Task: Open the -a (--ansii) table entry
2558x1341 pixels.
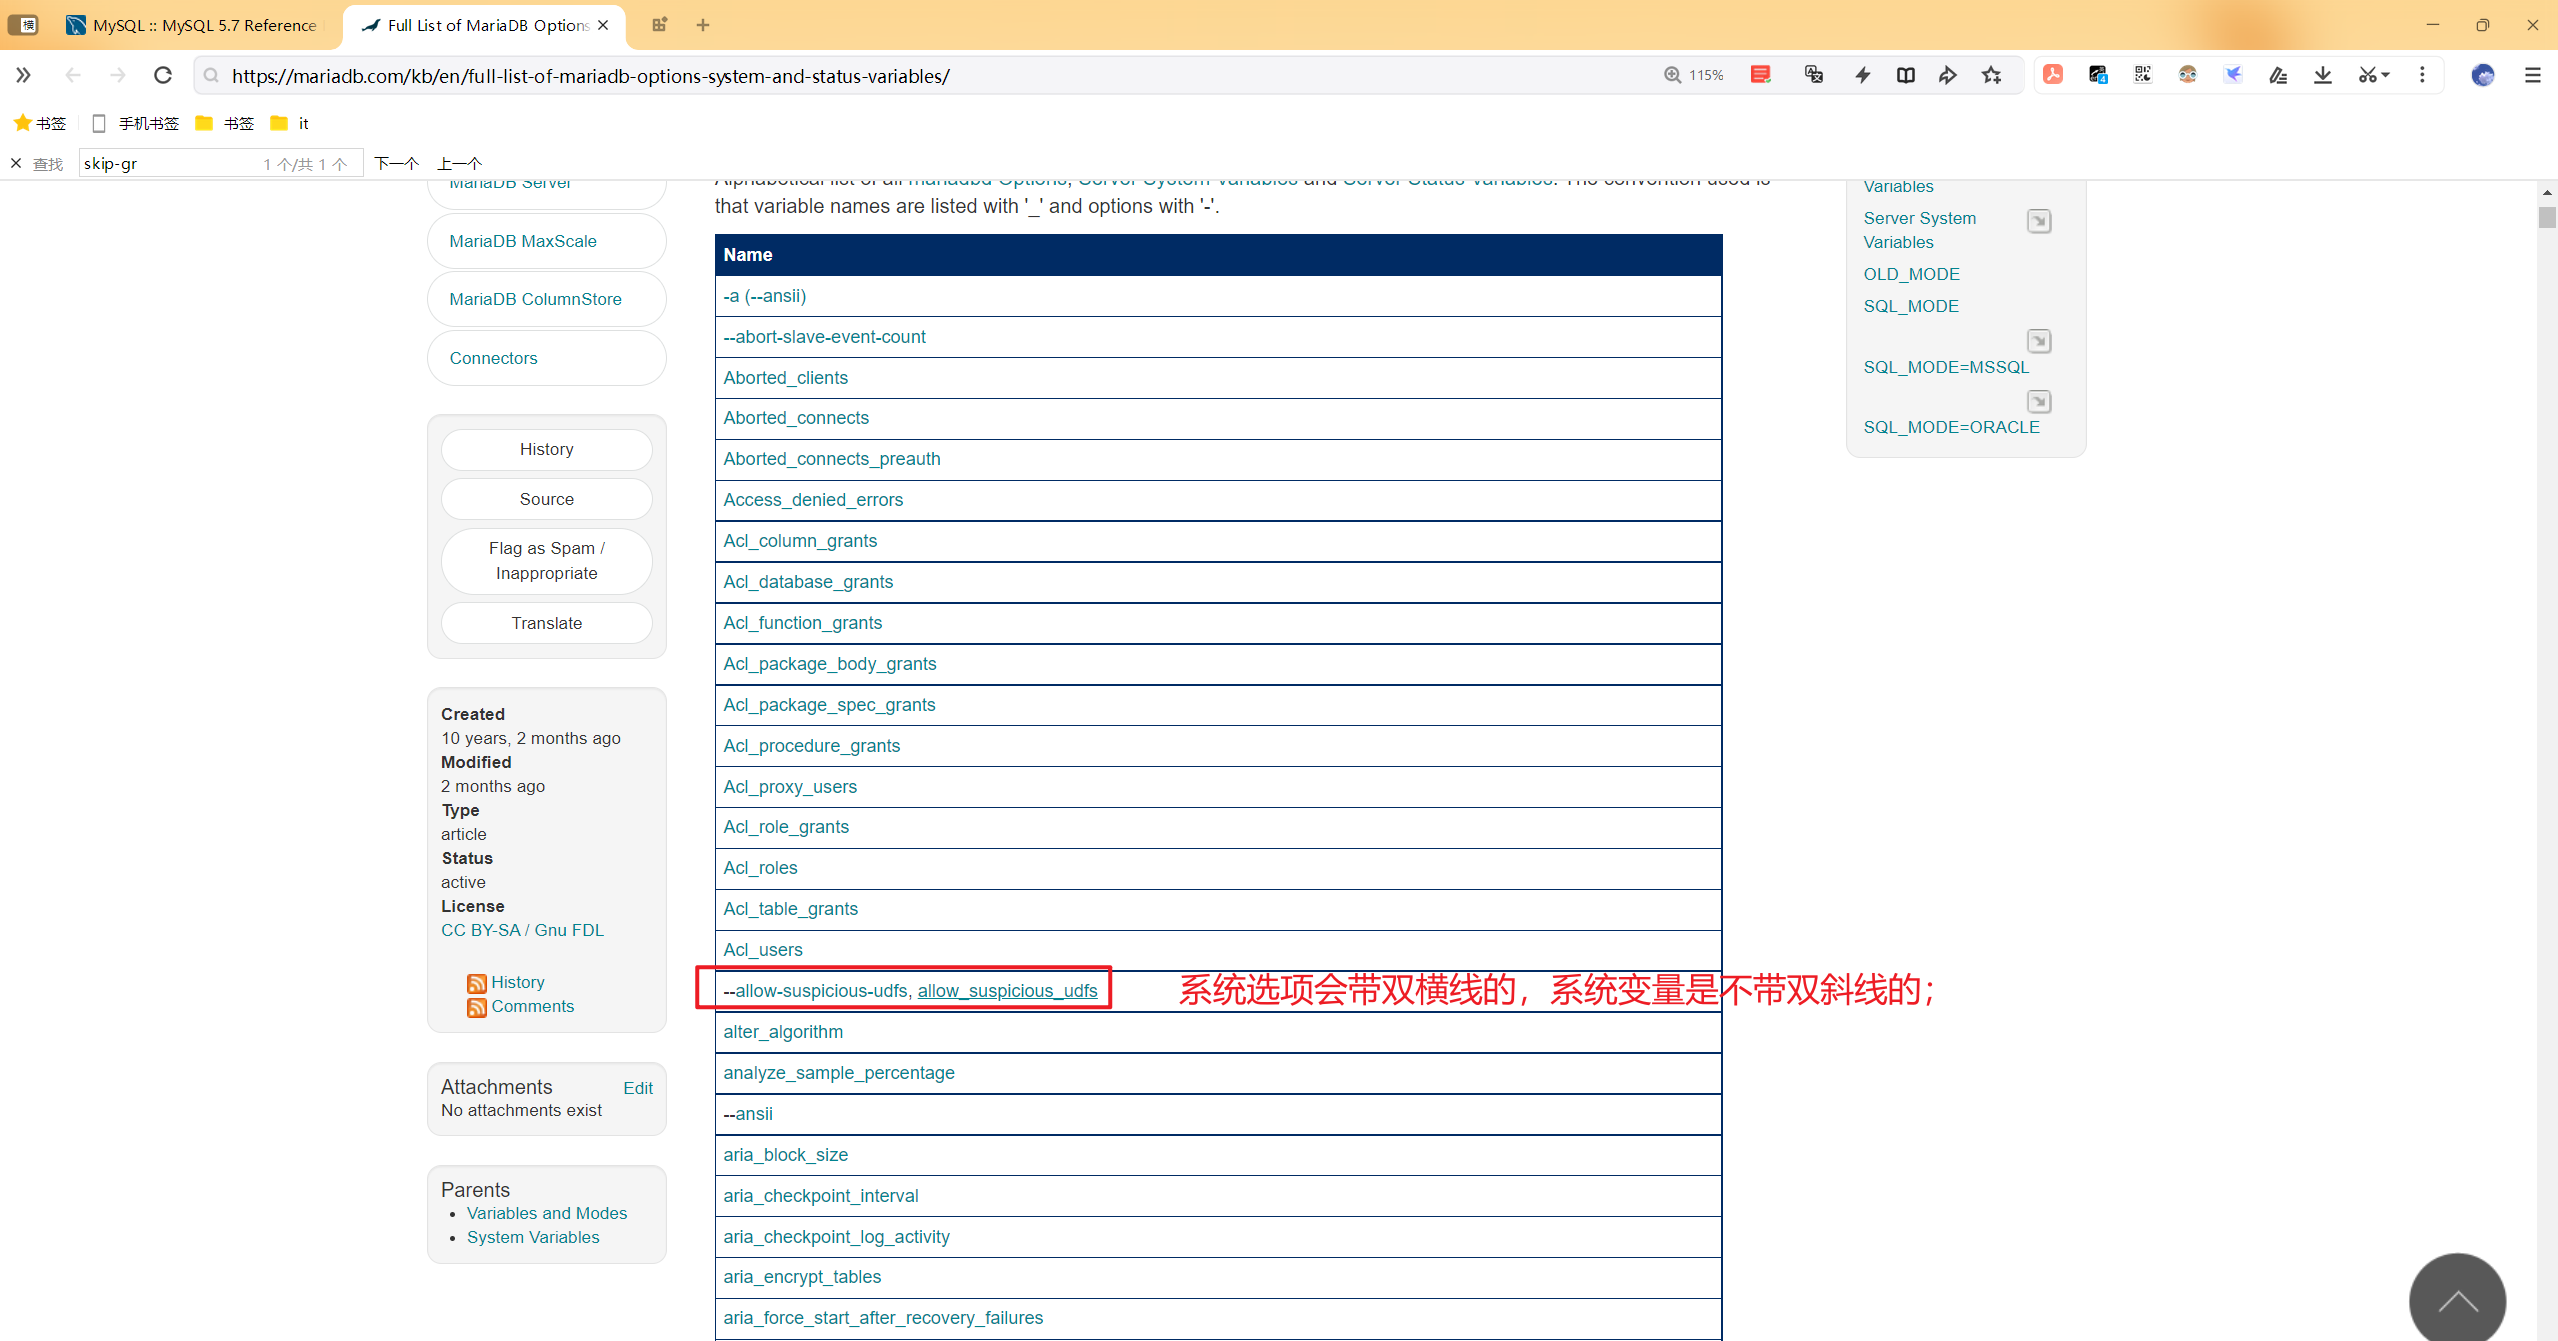Action: pos(765,296)
